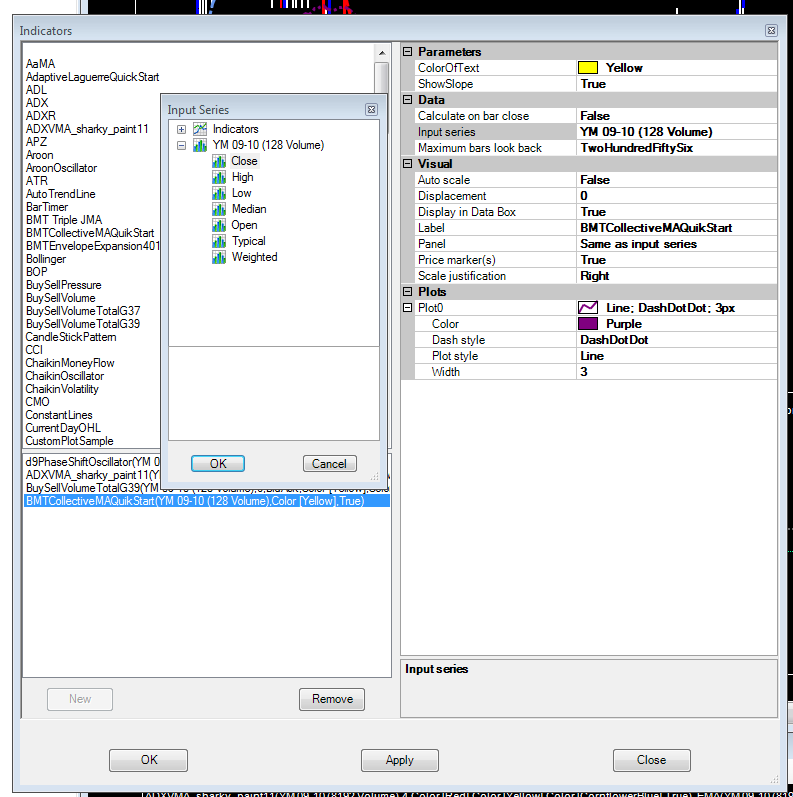Select the Low price series

coord(241,193)
